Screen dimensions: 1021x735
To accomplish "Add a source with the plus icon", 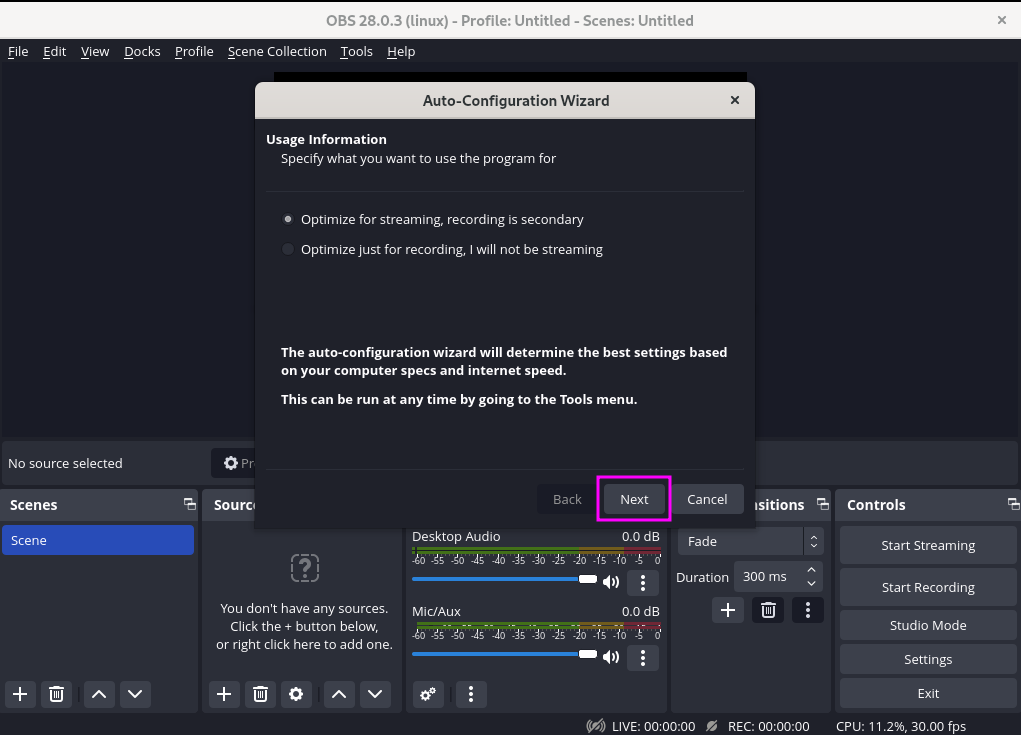I will point(223,694).
